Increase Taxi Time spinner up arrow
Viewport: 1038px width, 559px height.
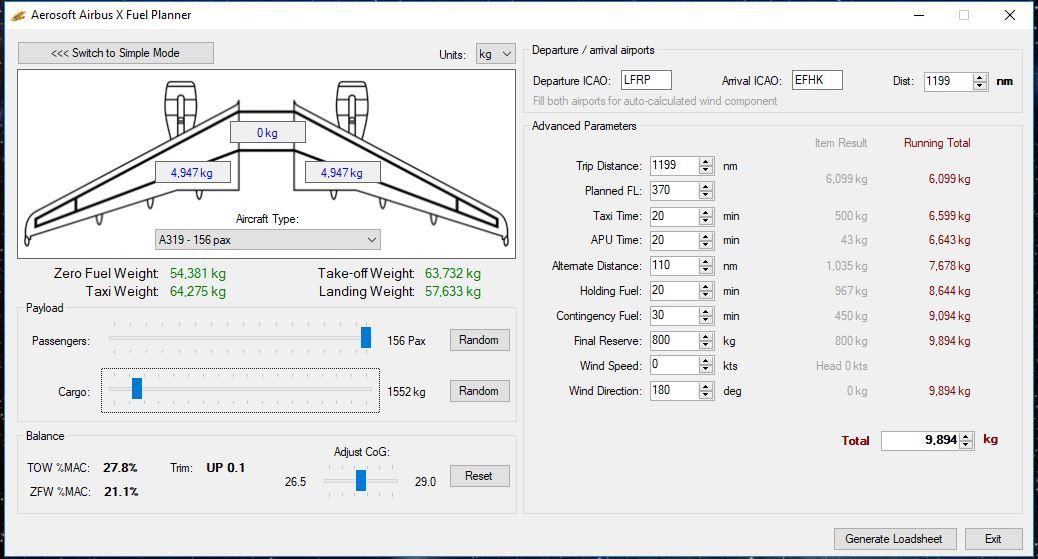(706, 212)
